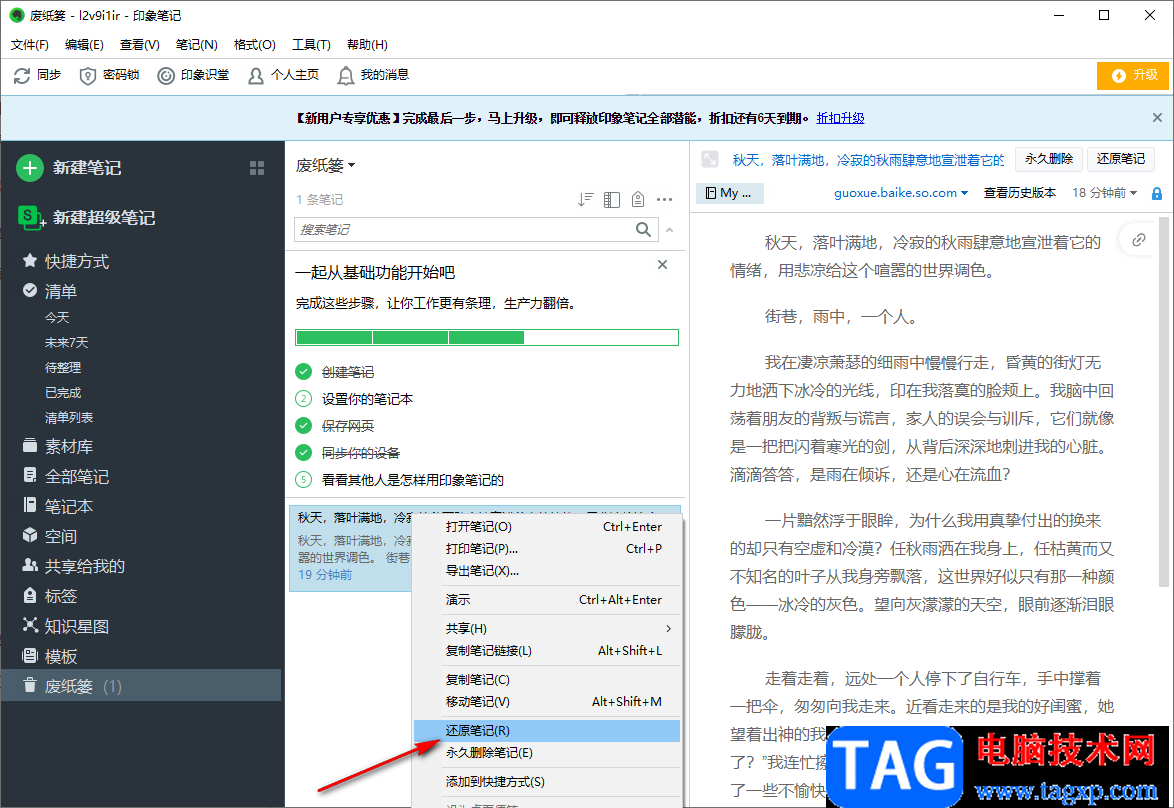Choose 还原笔记(R) to restore the note
Viewport: 1174px width, 808px height.
click(x=547, y=731)
